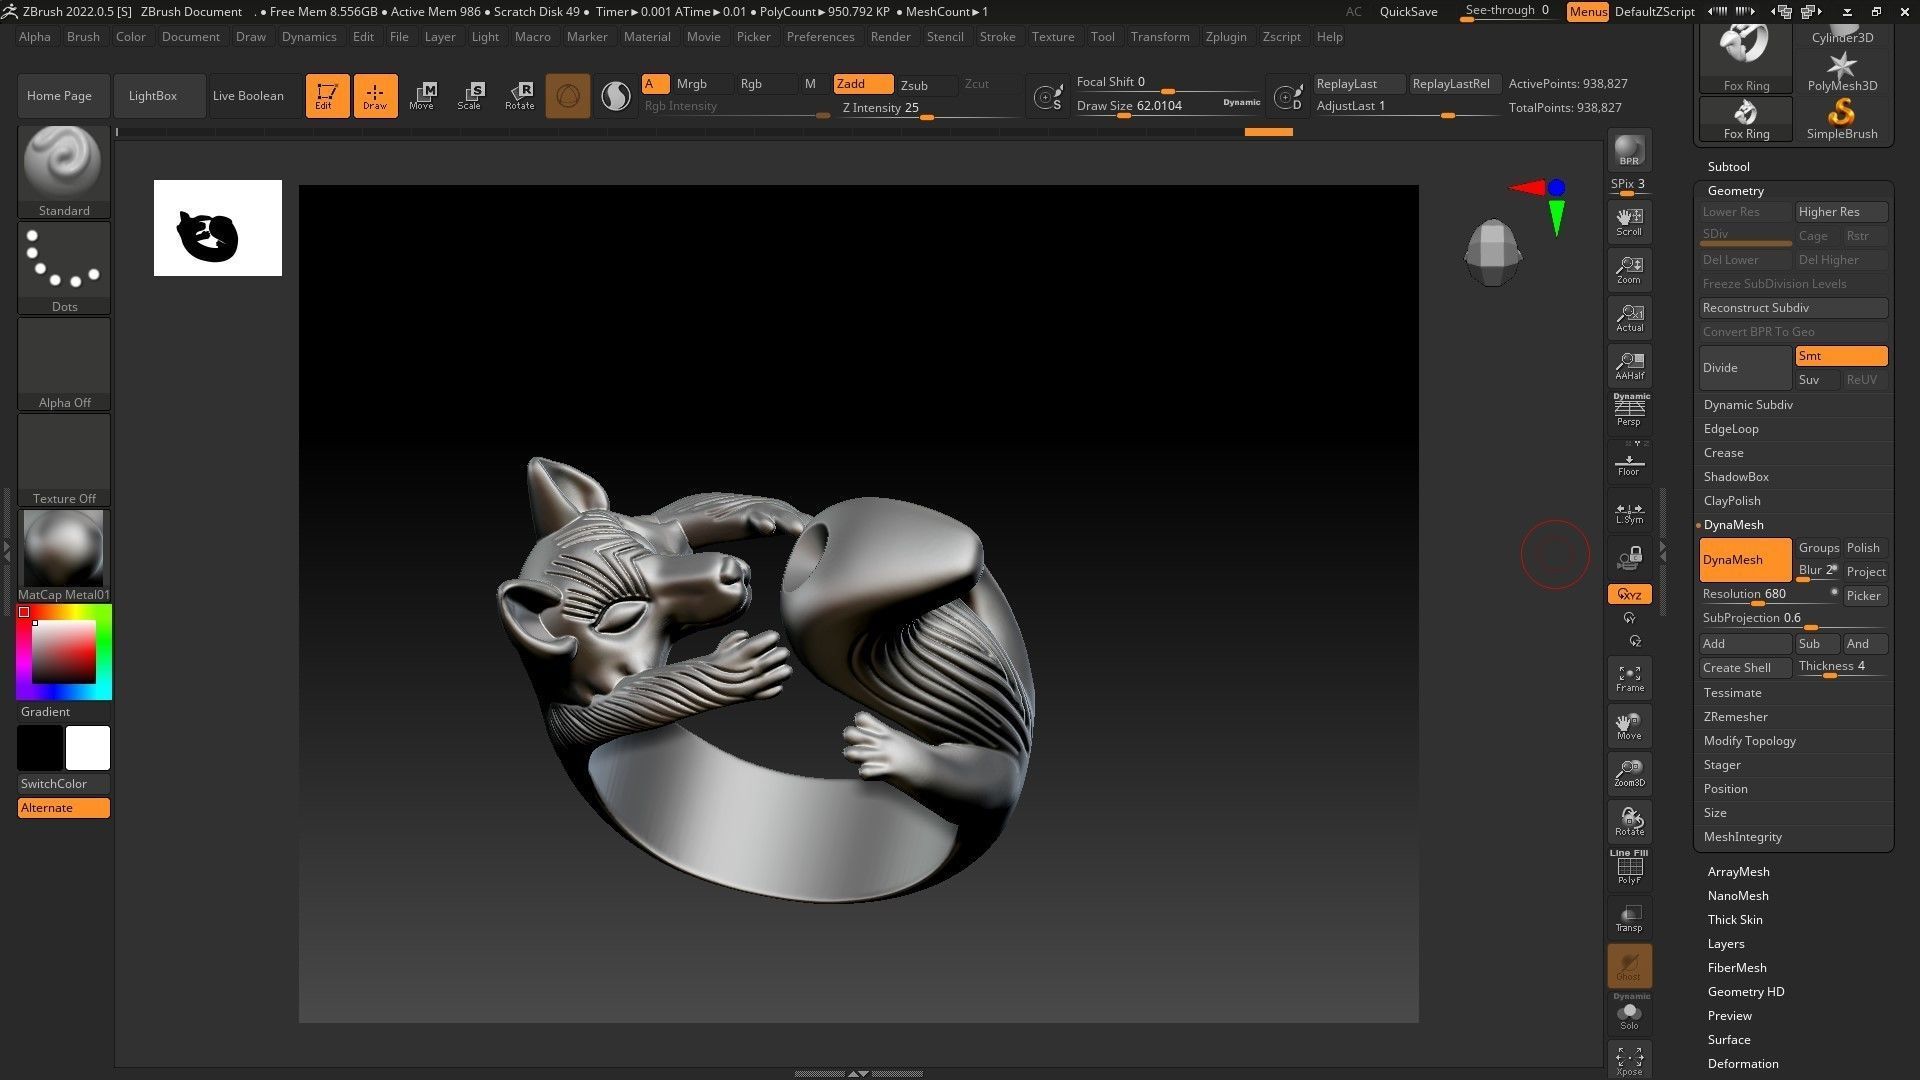This screenshot has width=1920, height=1080.
Task: Select the SimpleBrush tool
Action: tap(1842, 120)
